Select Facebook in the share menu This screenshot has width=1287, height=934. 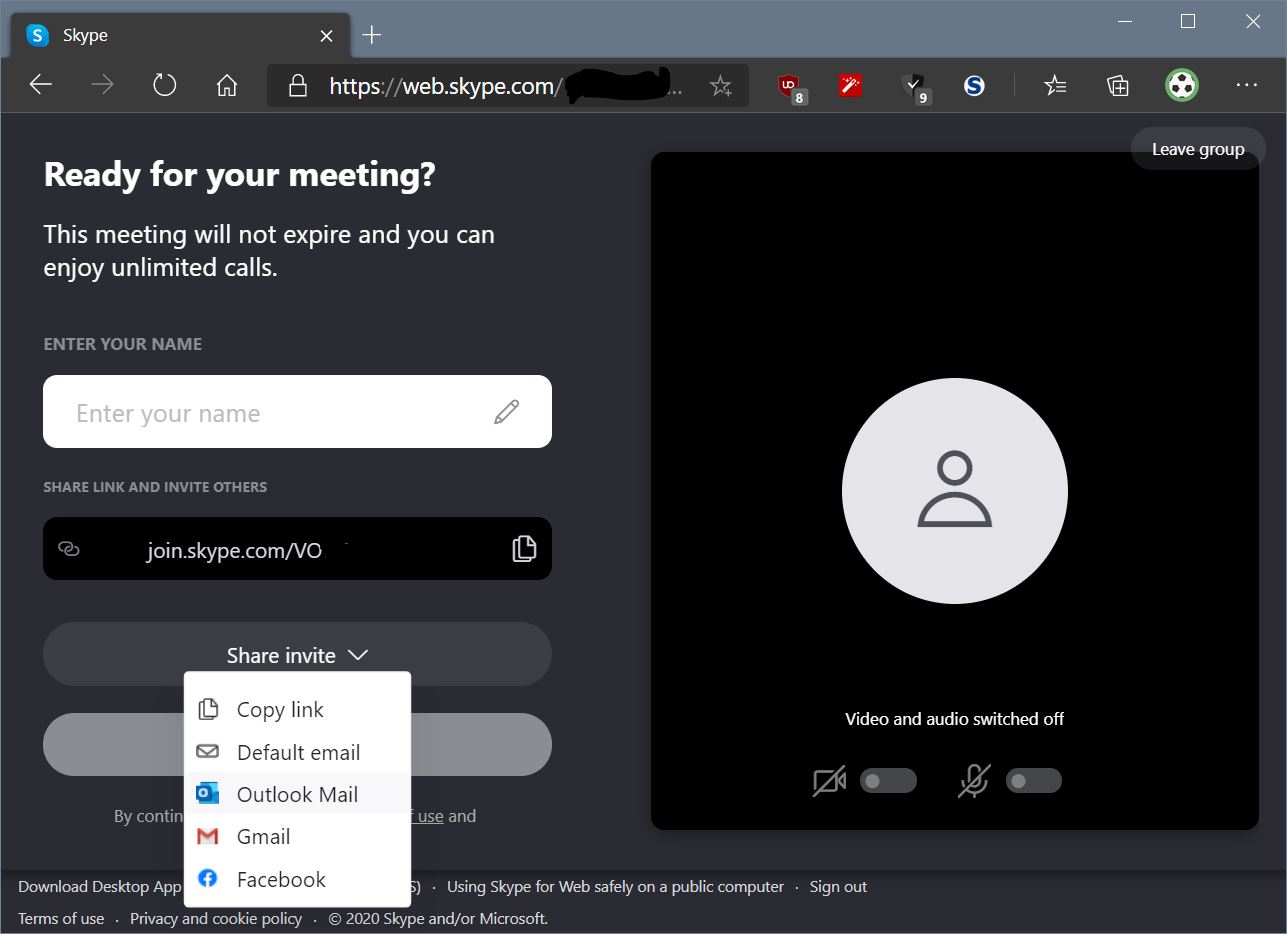click(297, 879)
